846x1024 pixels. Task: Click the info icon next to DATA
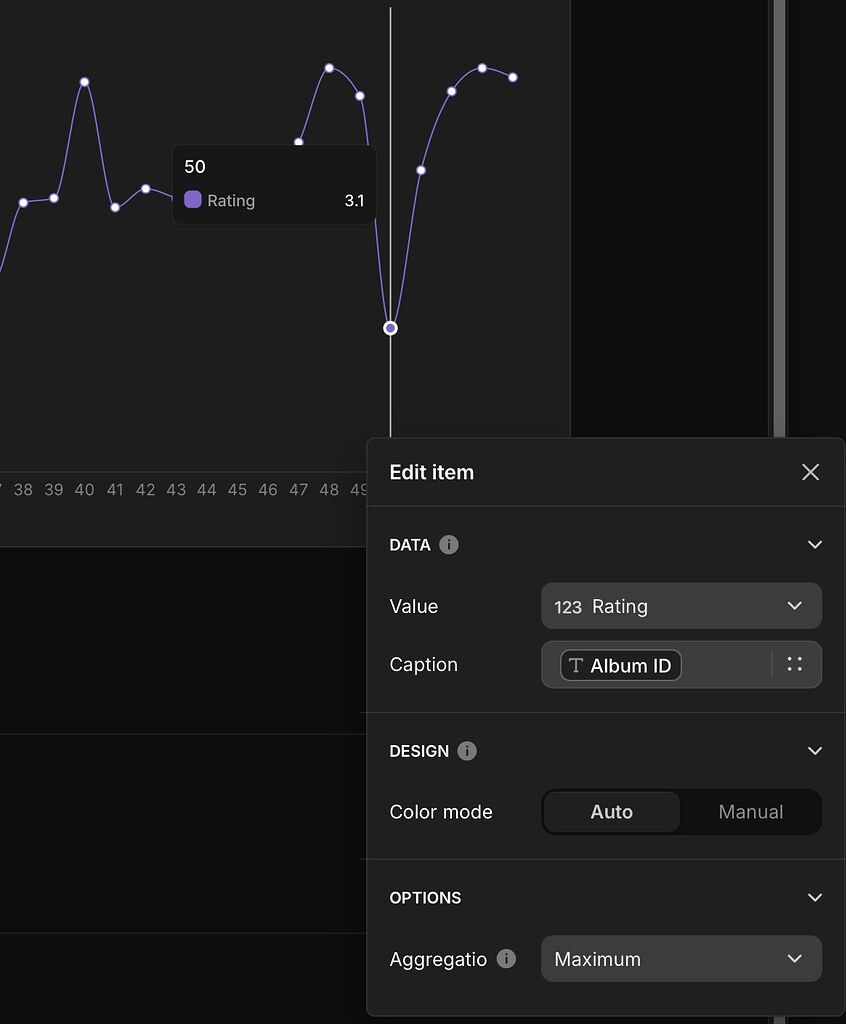449,545
